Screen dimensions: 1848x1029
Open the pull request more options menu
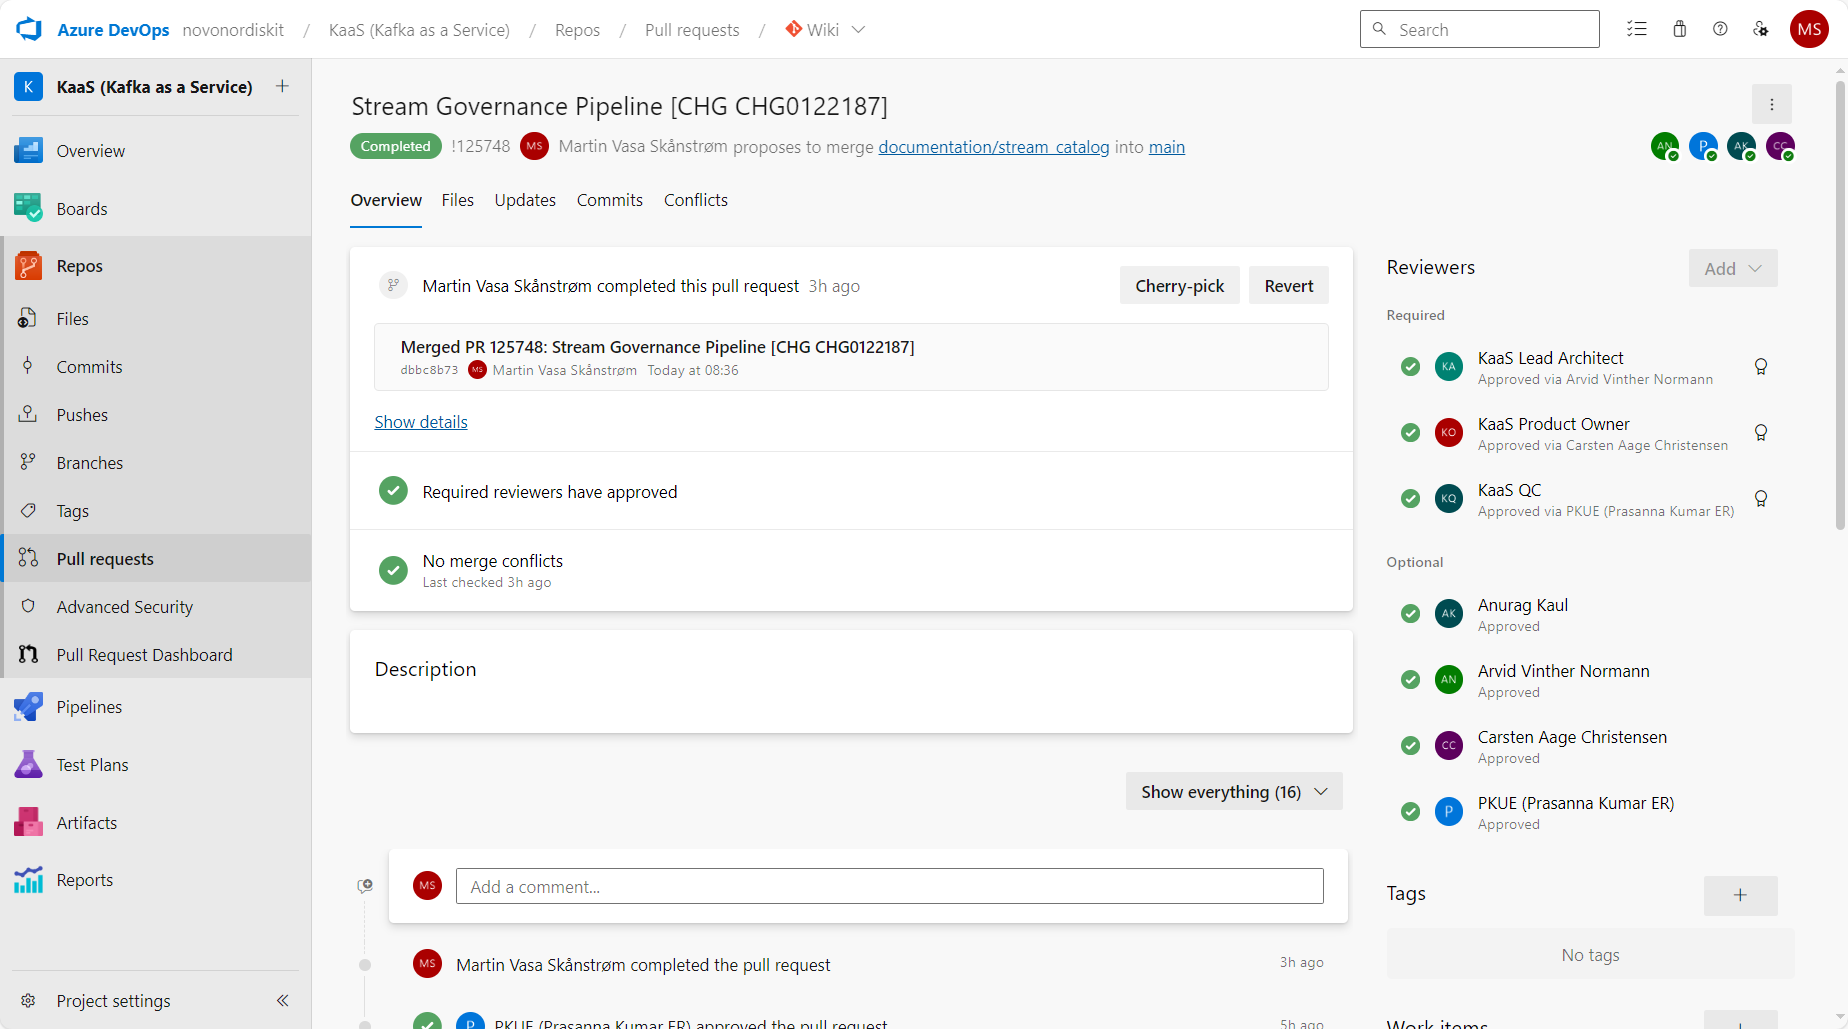1772,104
